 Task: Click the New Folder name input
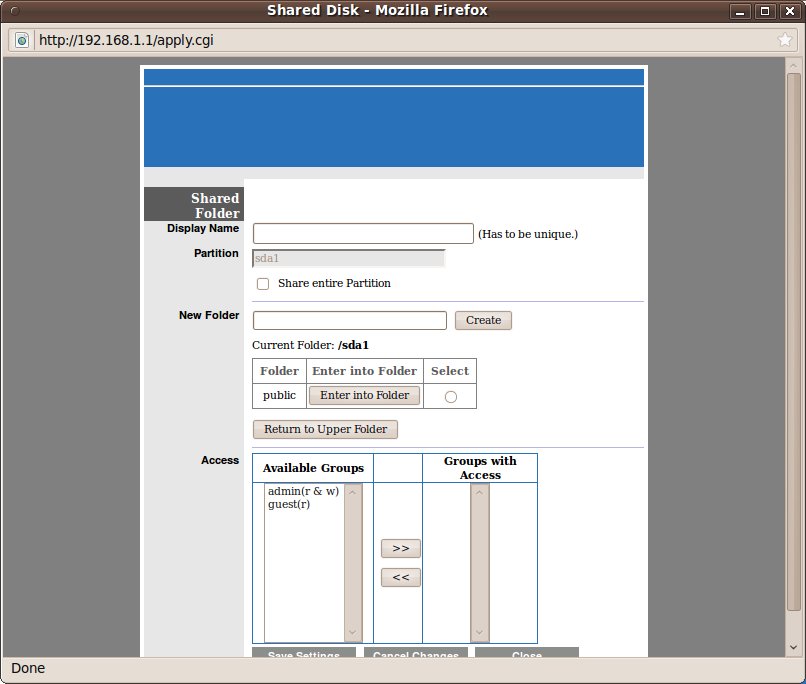pos(349,320)
